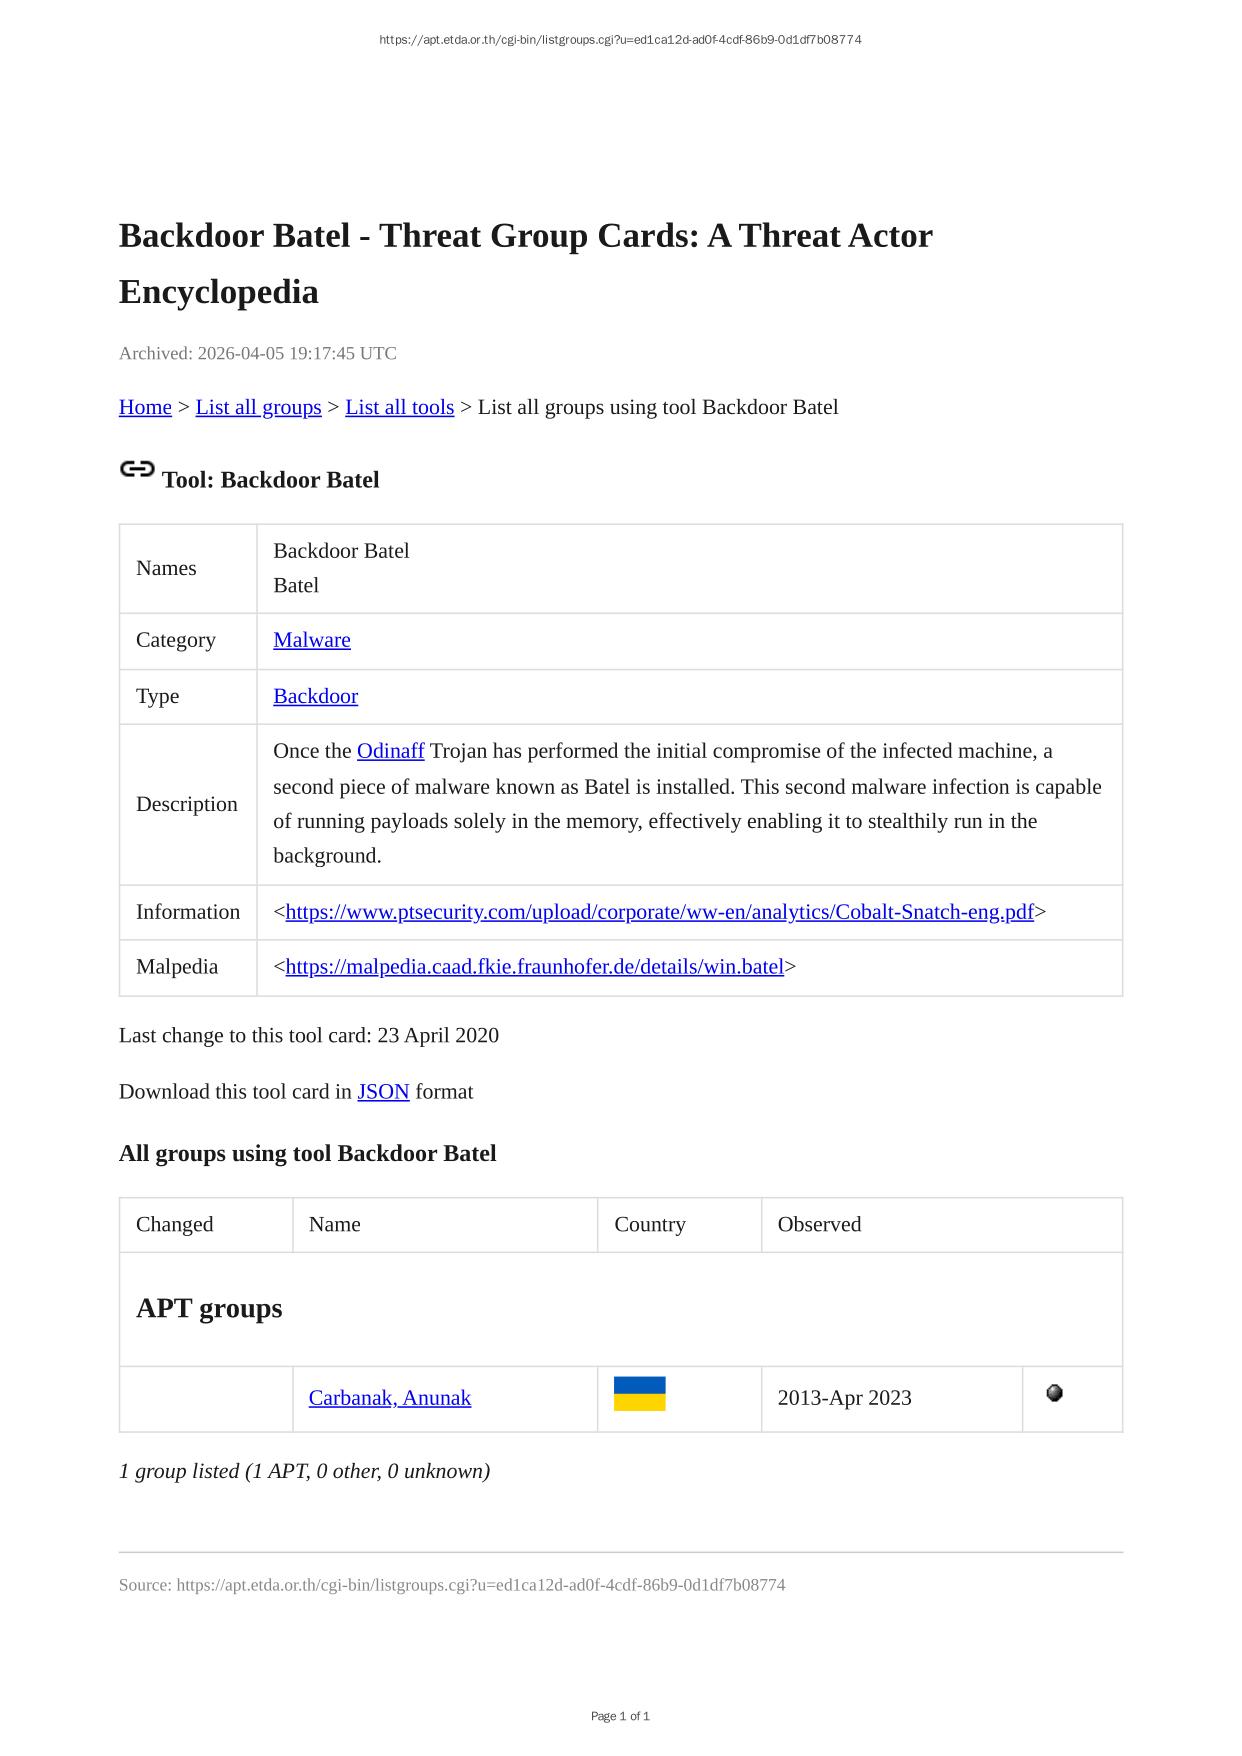Image resolution: width=1242 pixels, height=1756 pixels.
Task: Open List all tools breadcrumb
Action: 399,407
